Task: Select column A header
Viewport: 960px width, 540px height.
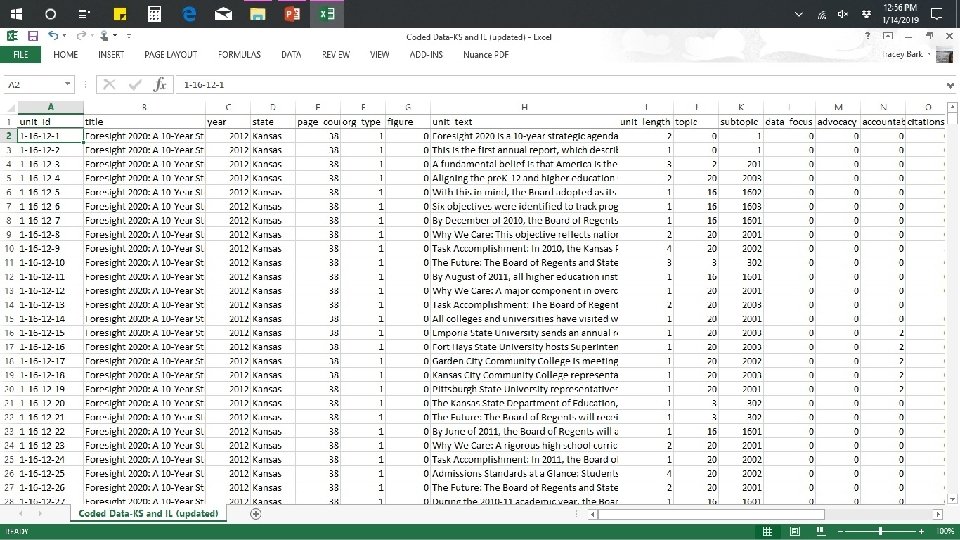Action: [x=50, y=107]
